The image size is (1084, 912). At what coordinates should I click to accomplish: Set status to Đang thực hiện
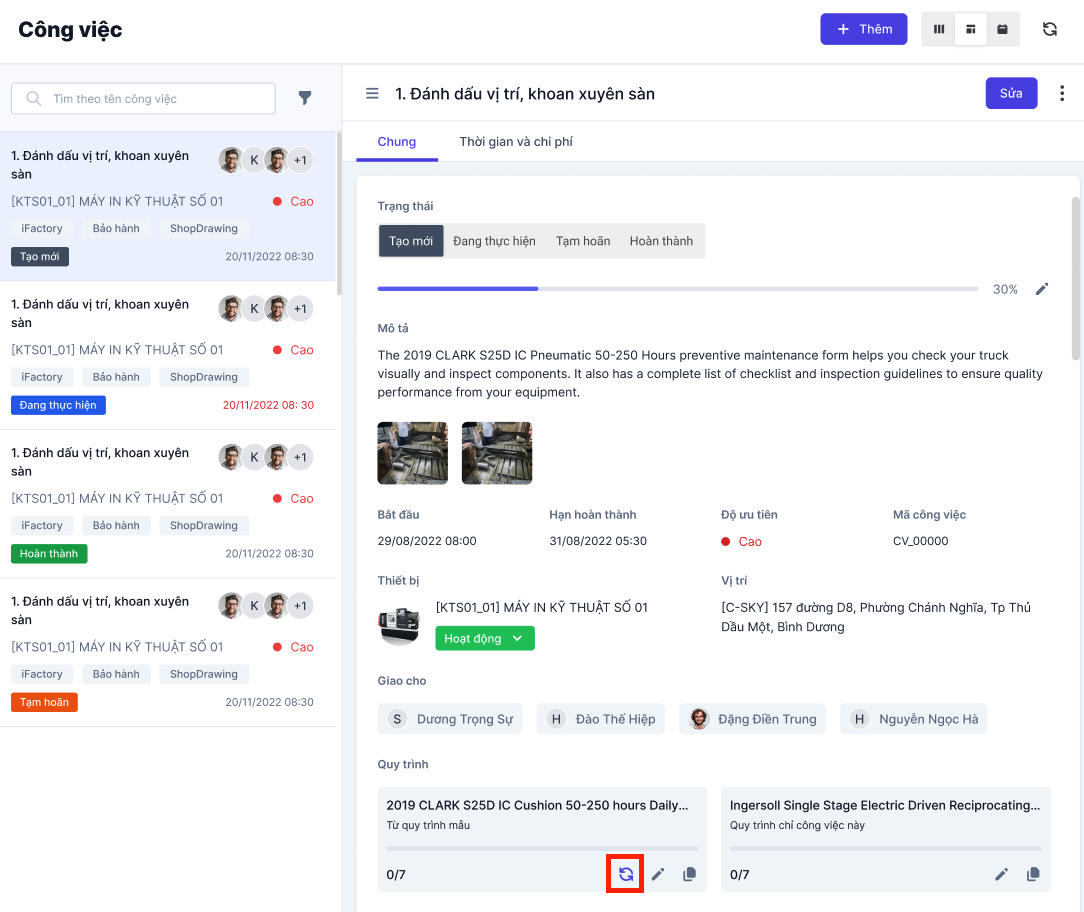coord(494,241)
